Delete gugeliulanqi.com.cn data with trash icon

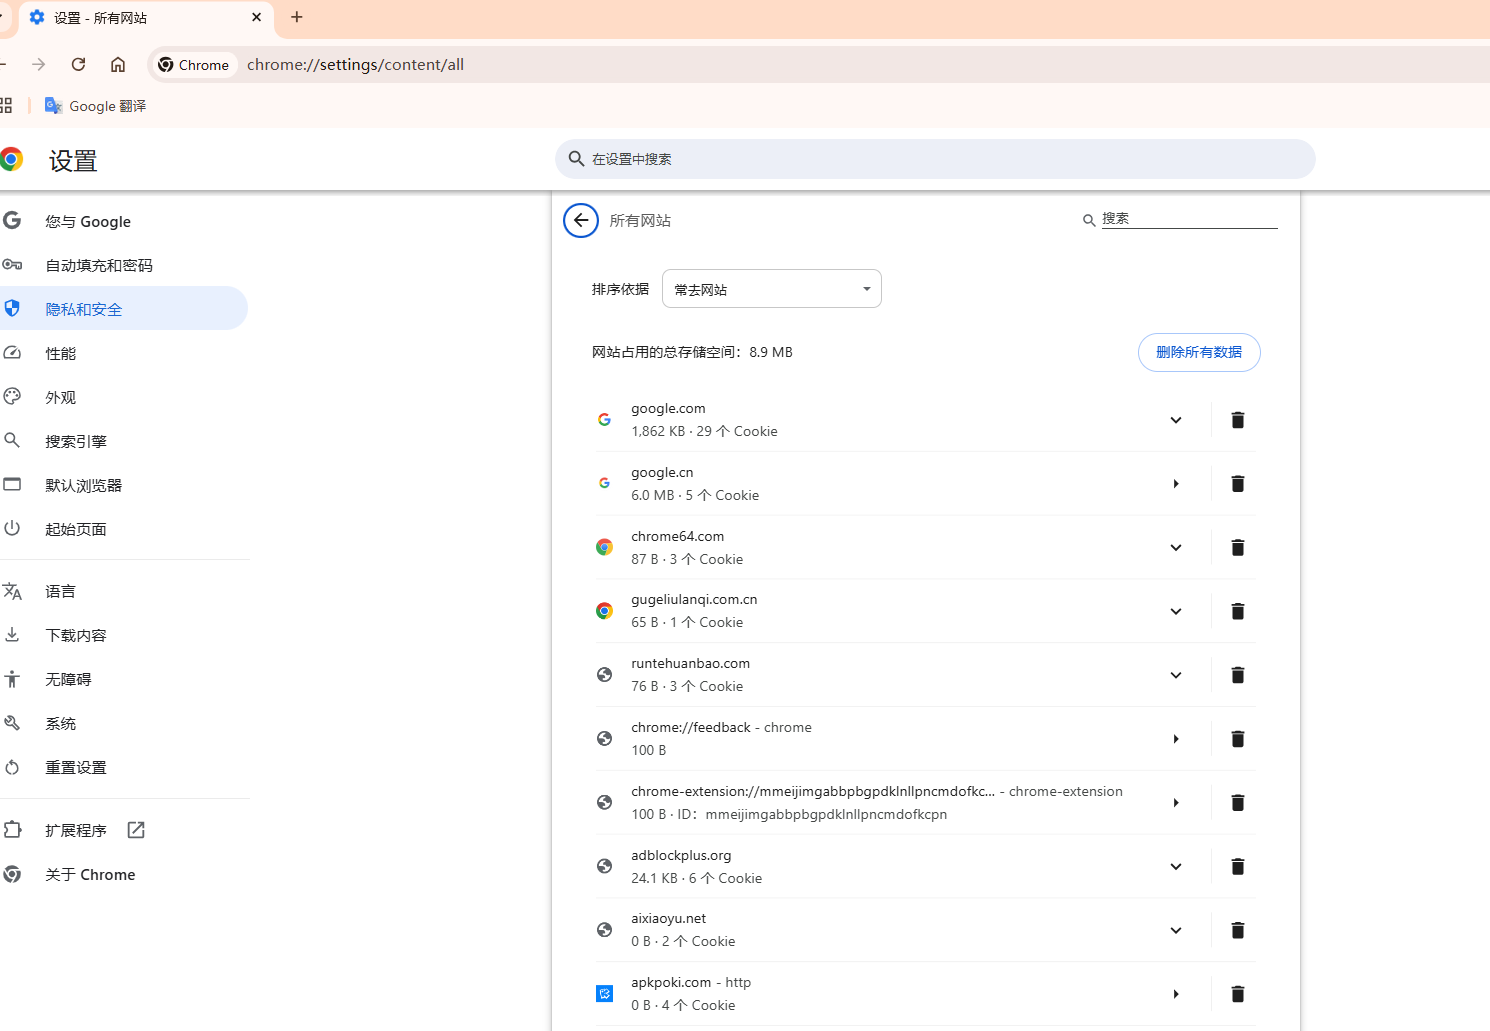point(1237,611)
